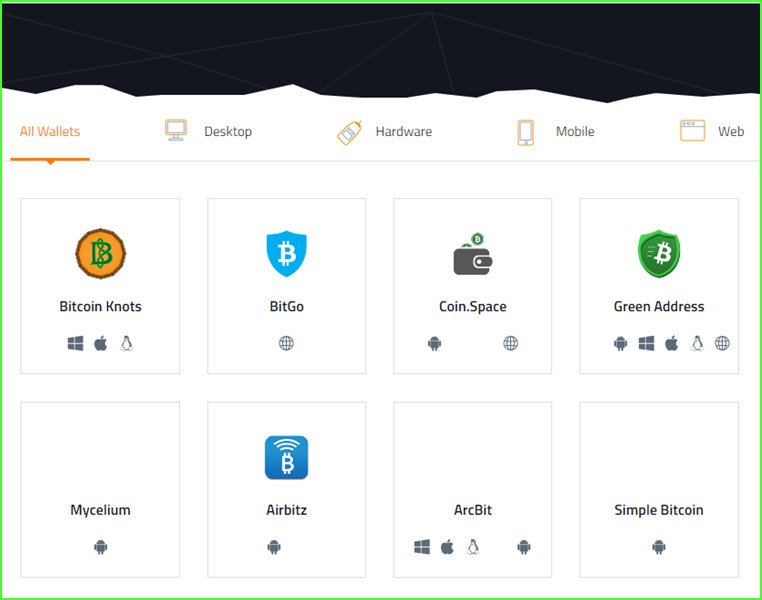Click the Coin.Space wallet name
762x600 pixels.
click(x=473, y=307)
